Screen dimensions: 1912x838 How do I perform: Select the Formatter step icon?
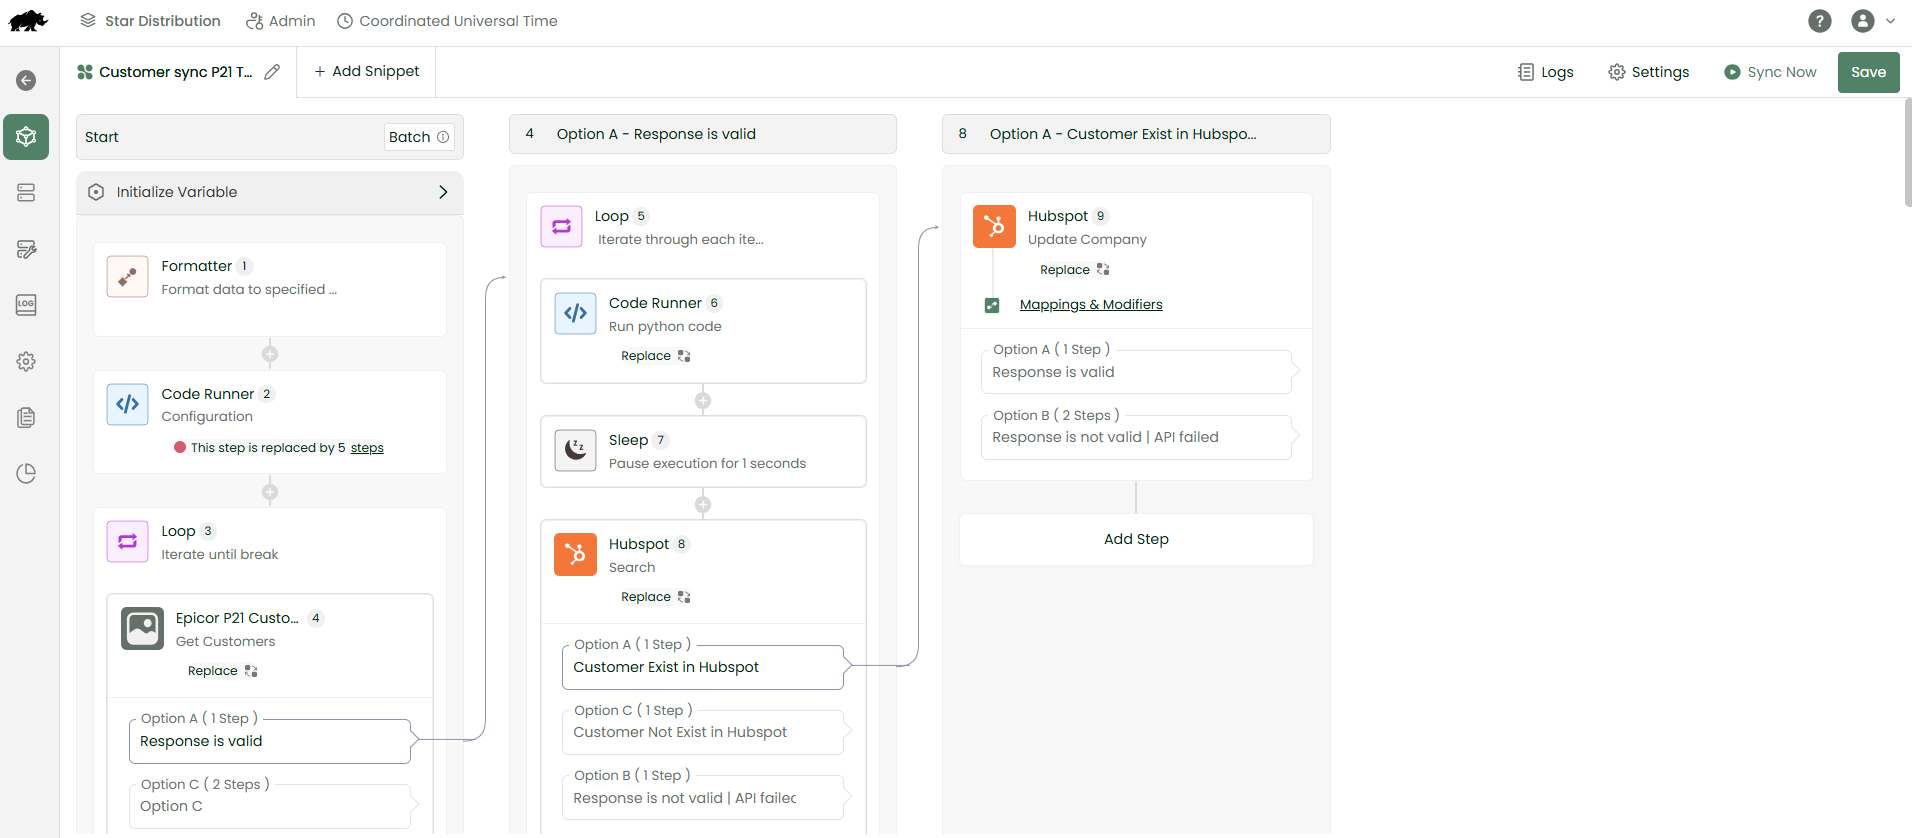click(127, 277)
